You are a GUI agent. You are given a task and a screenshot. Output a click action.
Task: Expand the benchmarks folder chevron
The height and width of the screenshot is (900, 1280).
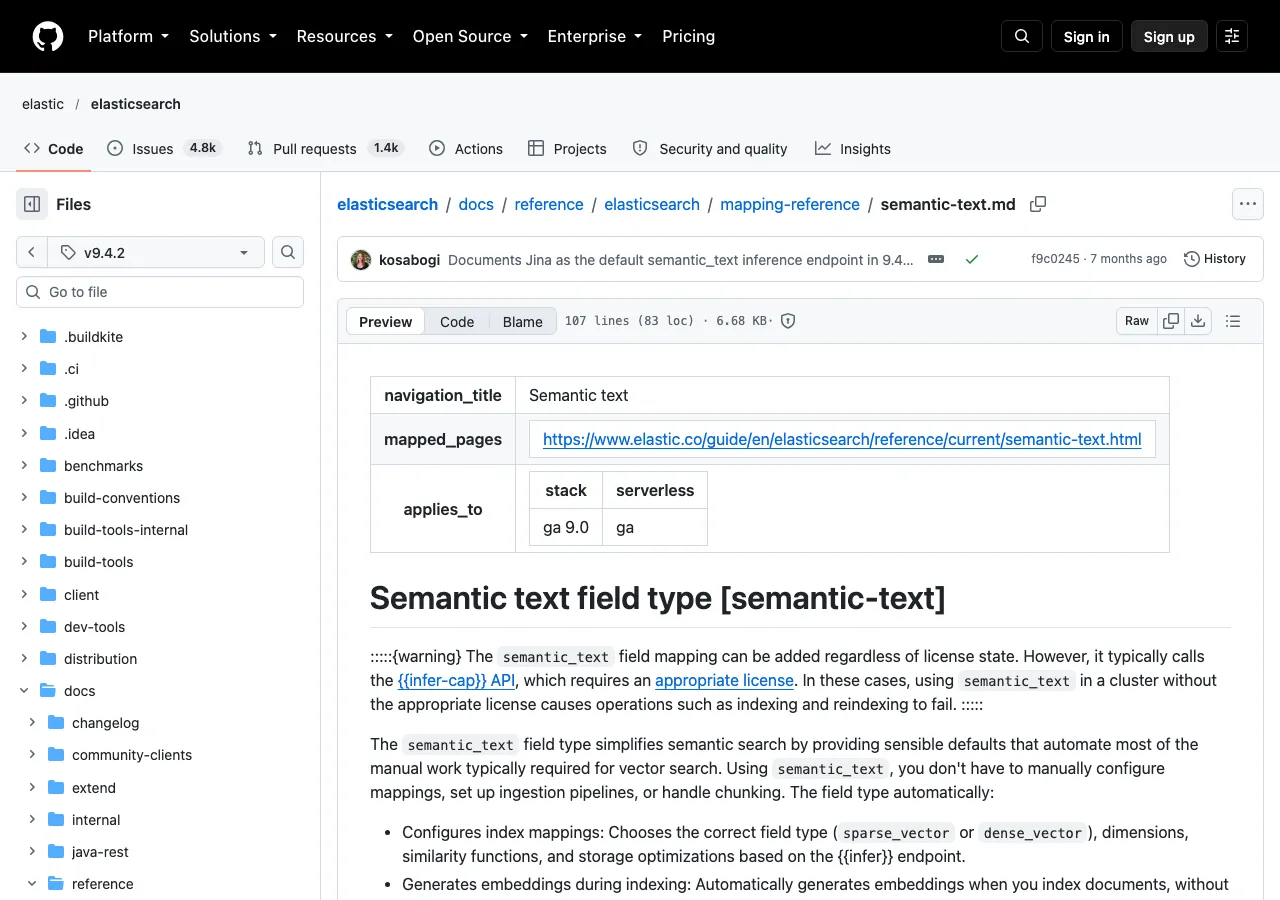pyautogui.click(x=24, y=466)
